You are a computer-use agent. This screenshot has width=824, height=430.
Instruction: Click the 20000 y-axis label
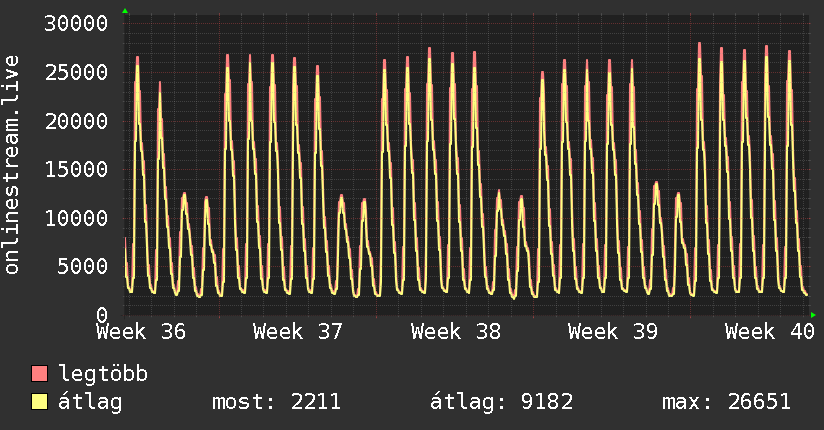click(x=76, y=121)
